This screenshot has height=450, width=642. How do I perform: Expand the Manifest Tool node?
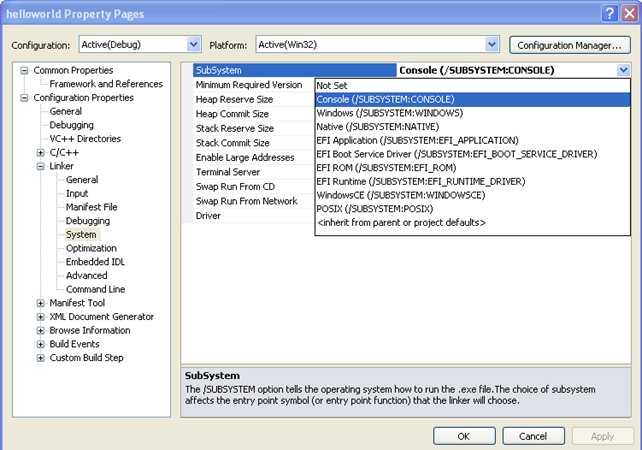[x=41, y=303]
